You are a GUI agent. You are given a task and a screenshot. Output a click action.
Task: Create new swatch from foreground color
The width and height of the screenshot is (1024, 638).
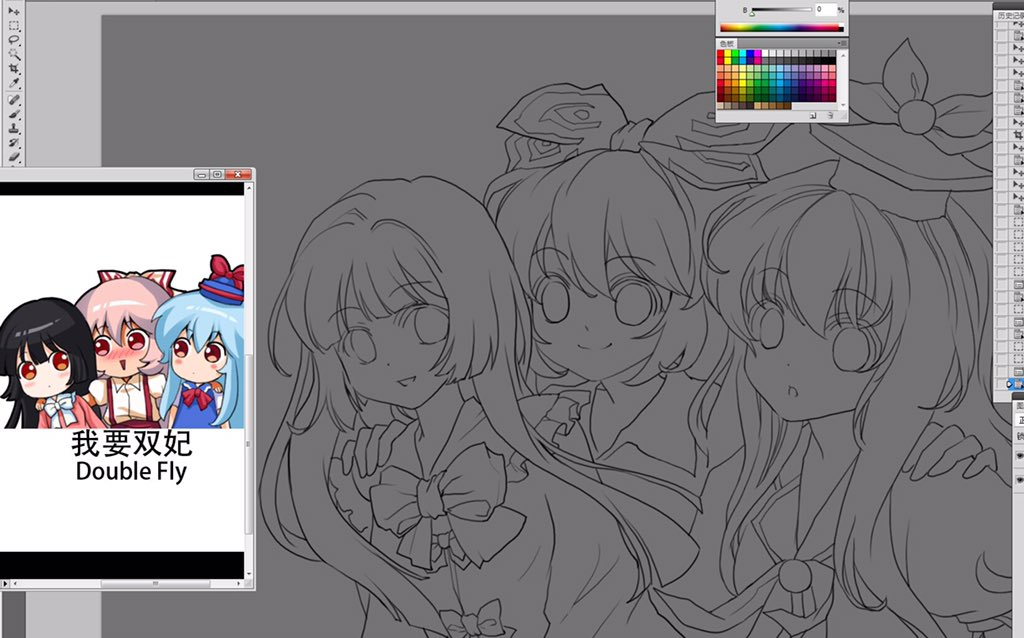coord(813,116)
